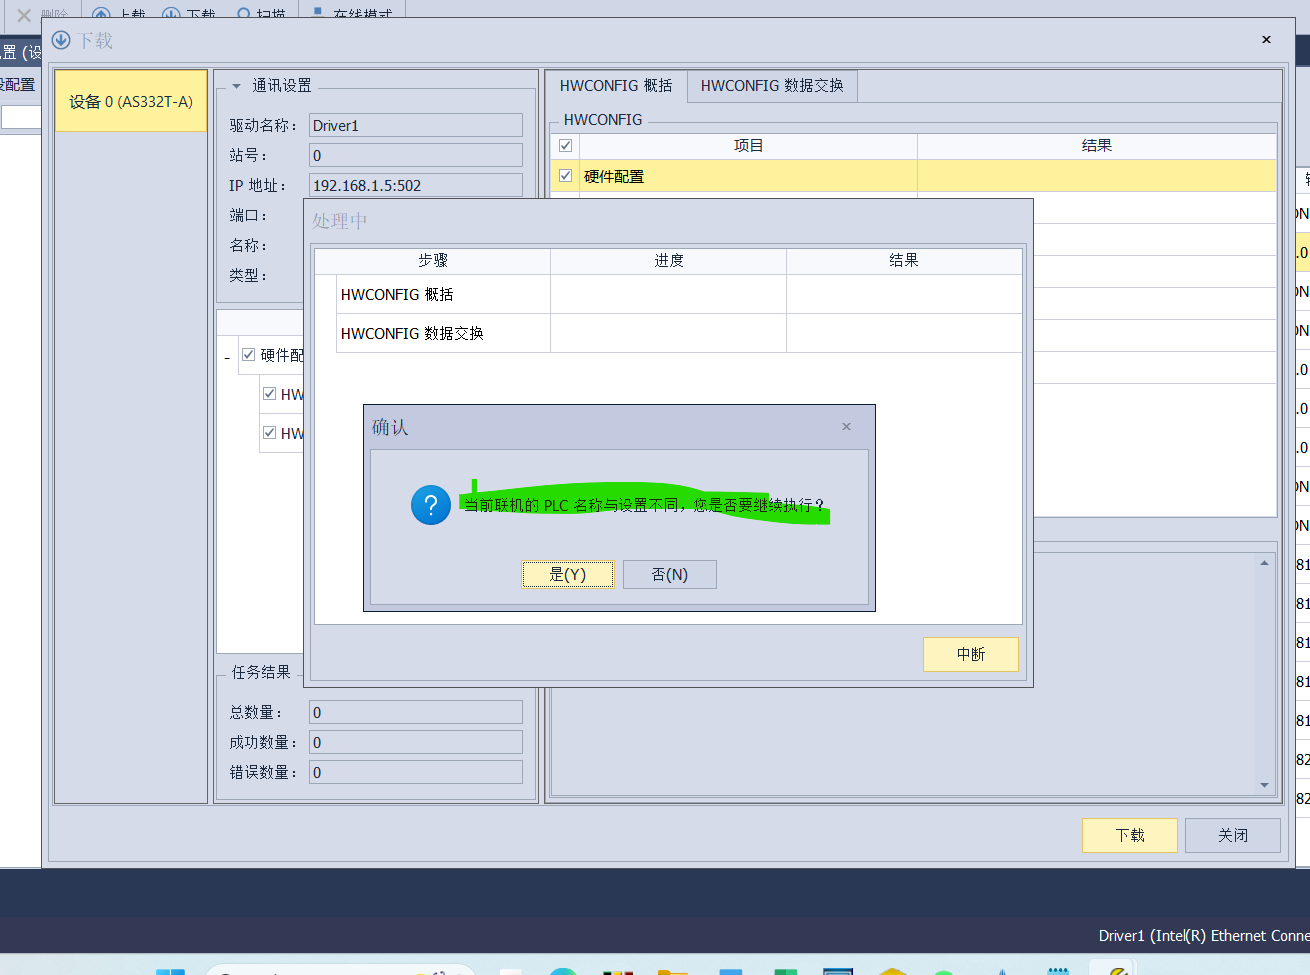Click the download arrow icon in dialog title
The width and height of the screenshot is (1310, 975).
tap(61, 40)
